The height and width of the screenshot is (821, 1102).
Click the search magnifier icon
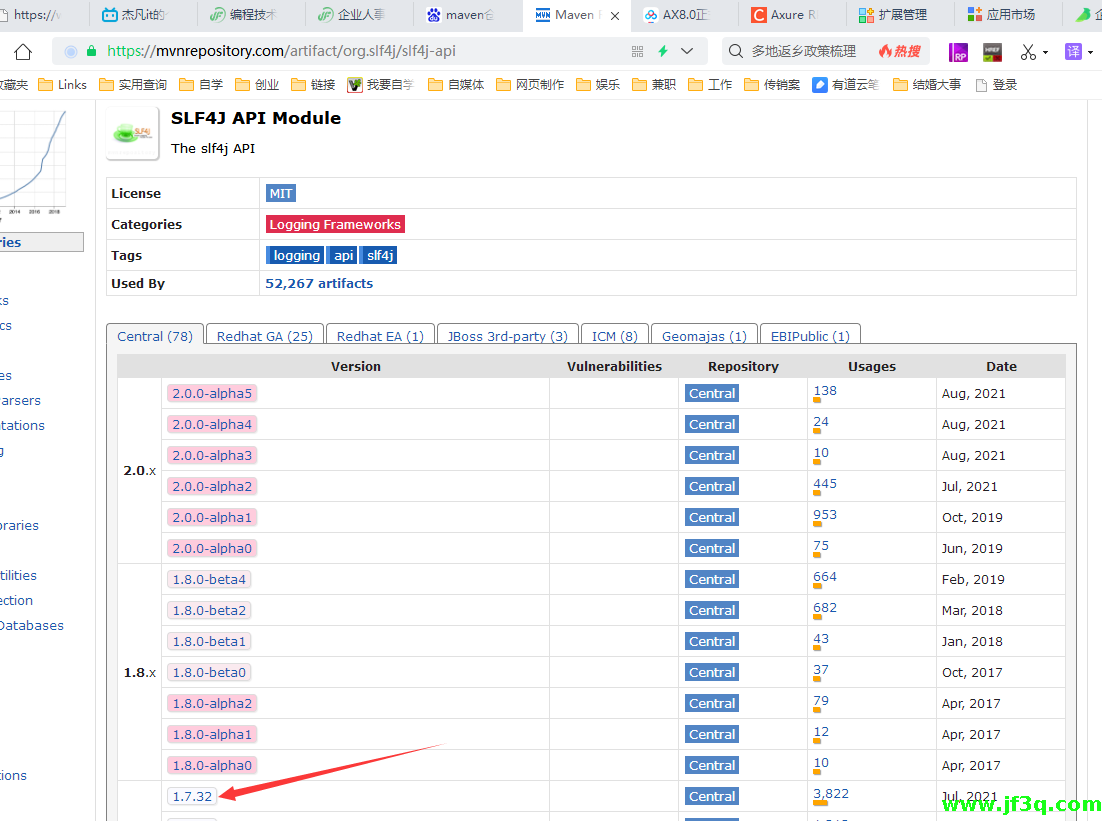pos(735,51)
